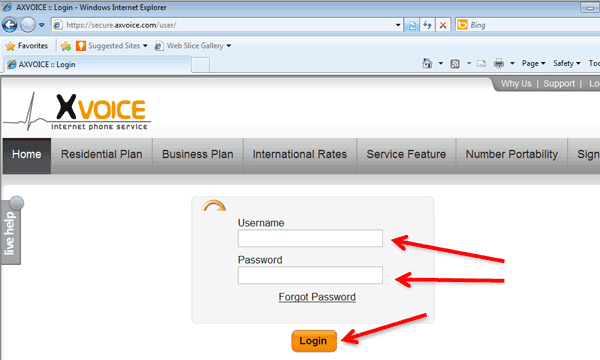600x360 pixels.
Task: Open Service Feature navigation item
Action: click(406, 155)
